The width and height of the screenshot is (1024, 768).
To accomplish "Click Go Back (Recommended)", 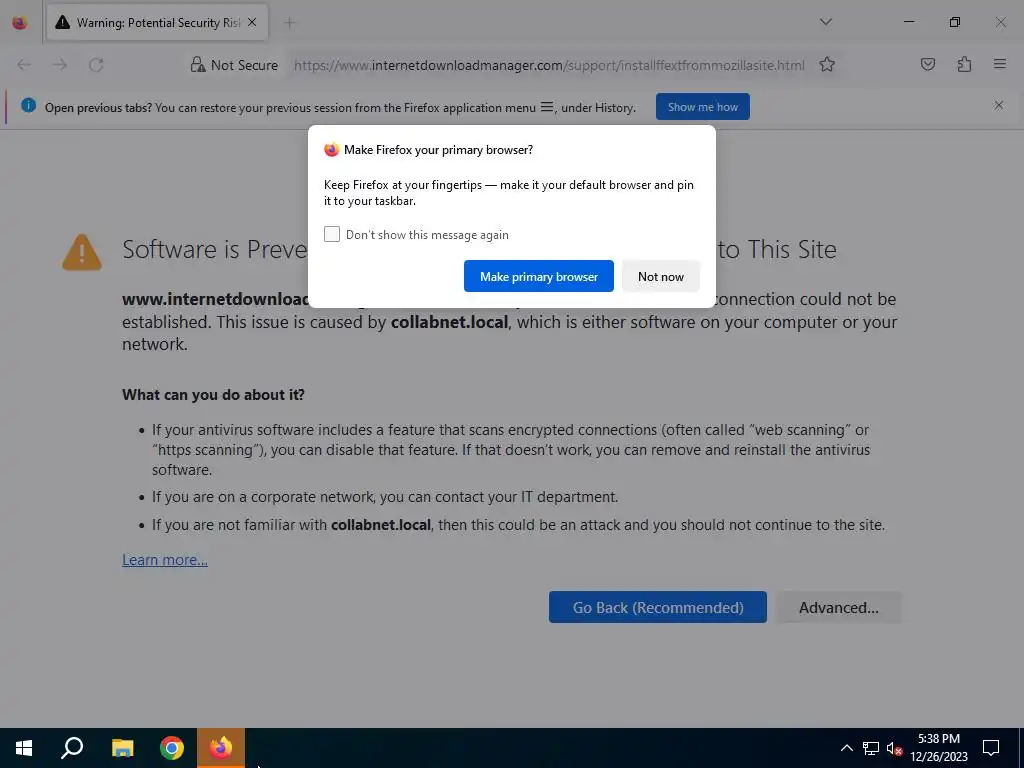I will click(658, 607).
